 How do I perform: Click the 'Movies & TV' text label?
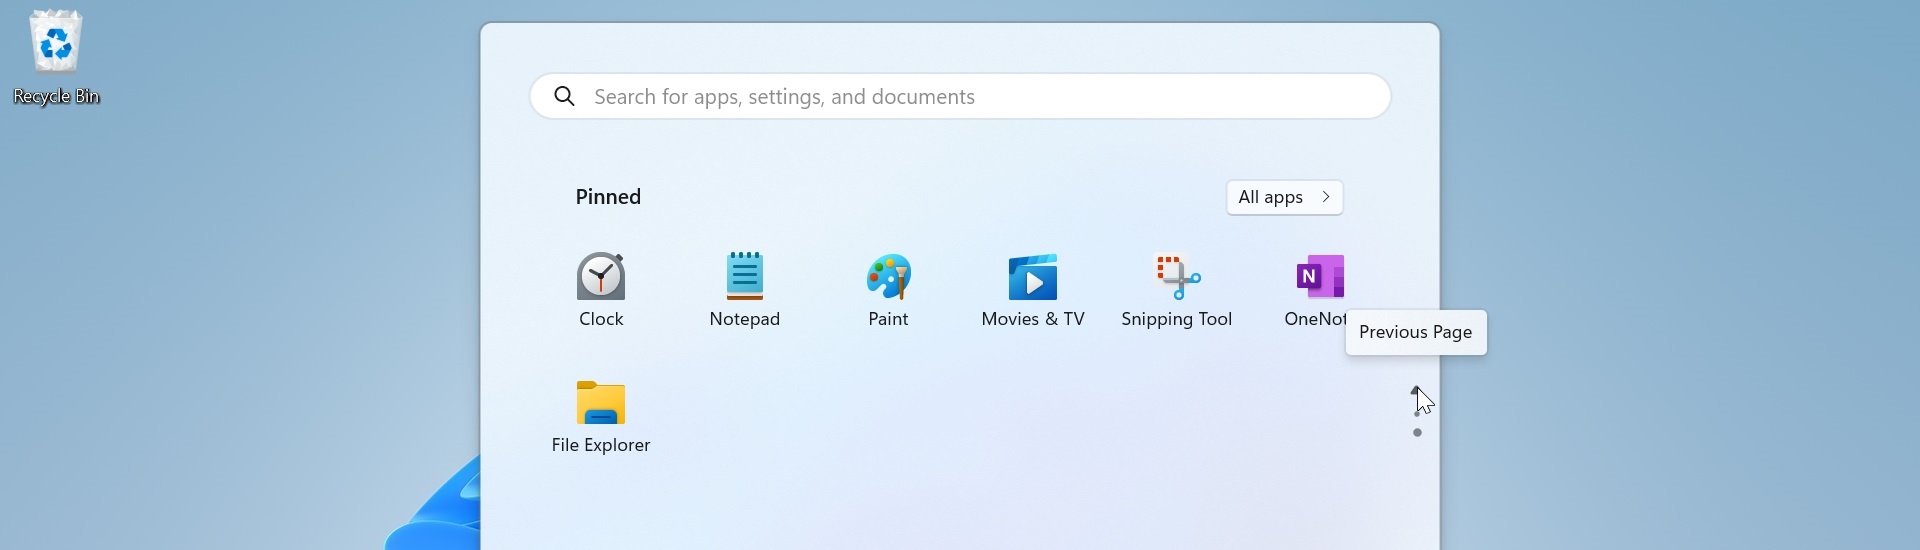coord(1033,320)
